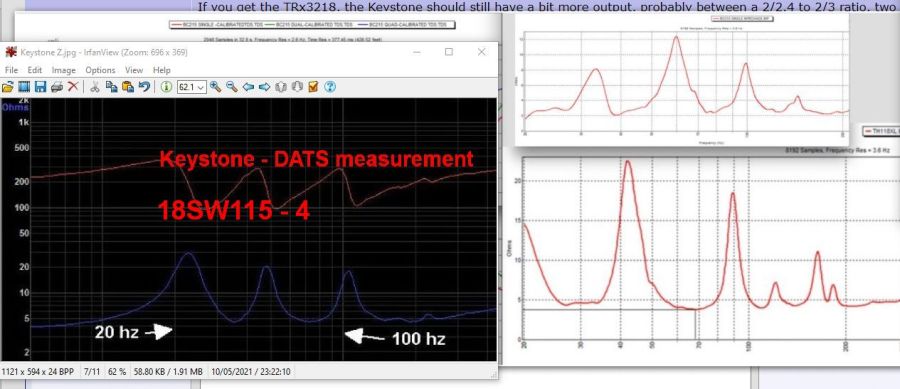Image resolution: width=900 pixels, height=389 pixels.
Task: Minimize the IrfanView window
Action: [x=416, y=52]
